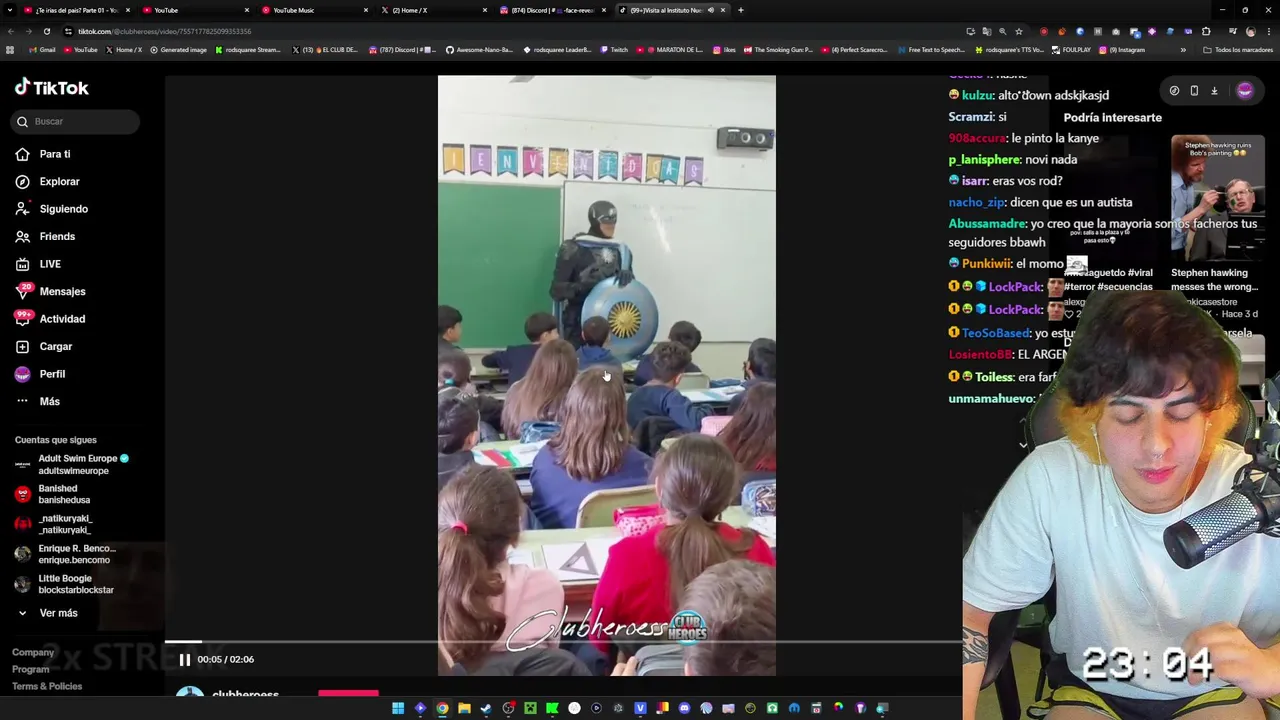Screen dimensions: 1280x720
Task: Pause the TikTok video
Action: [x=184, y=659]
